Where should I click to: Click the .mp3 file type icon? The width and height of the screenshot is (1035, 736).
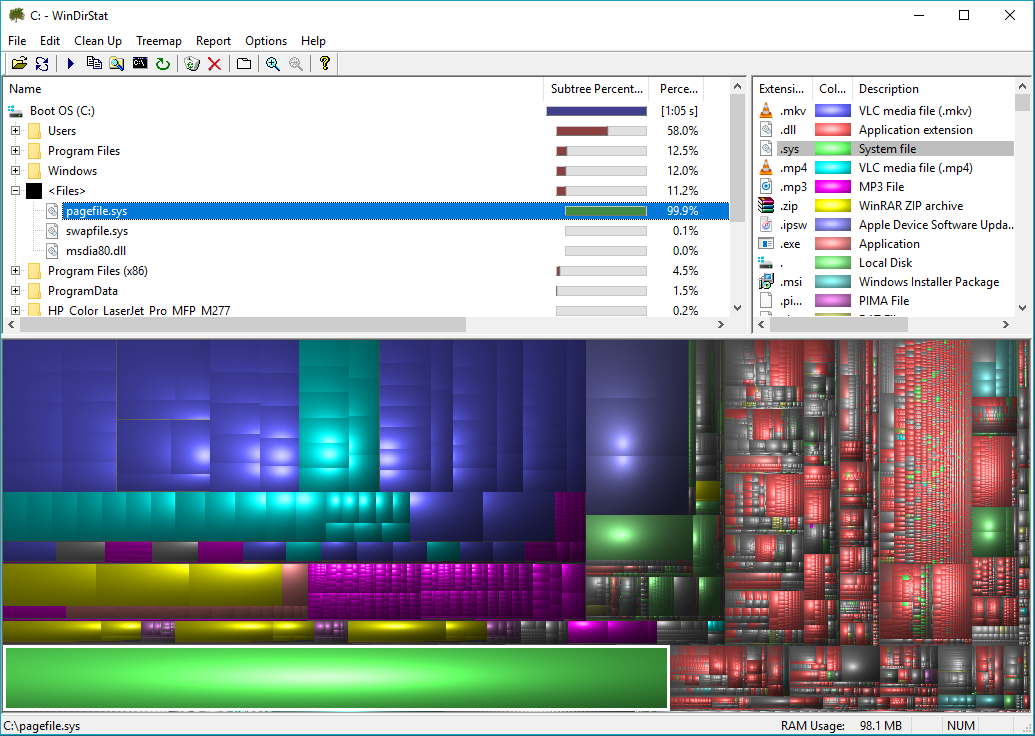[x=766, y=187]
